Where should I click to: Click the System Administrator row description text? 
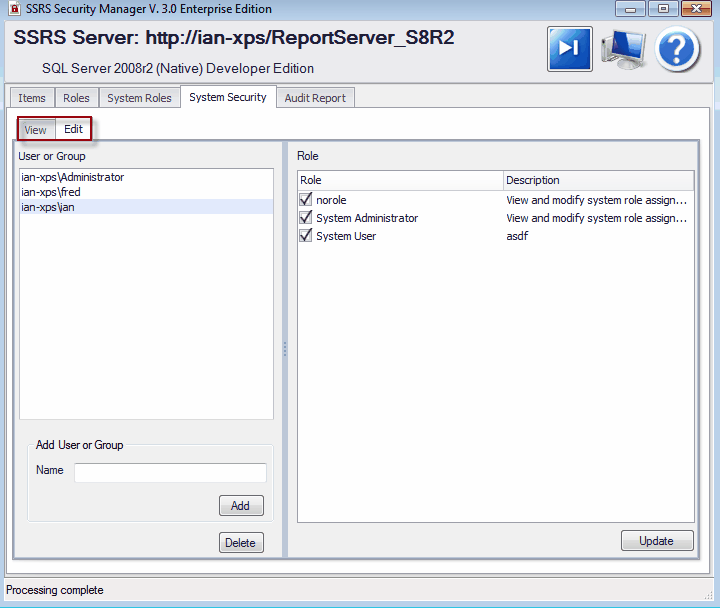coord(596,218)
